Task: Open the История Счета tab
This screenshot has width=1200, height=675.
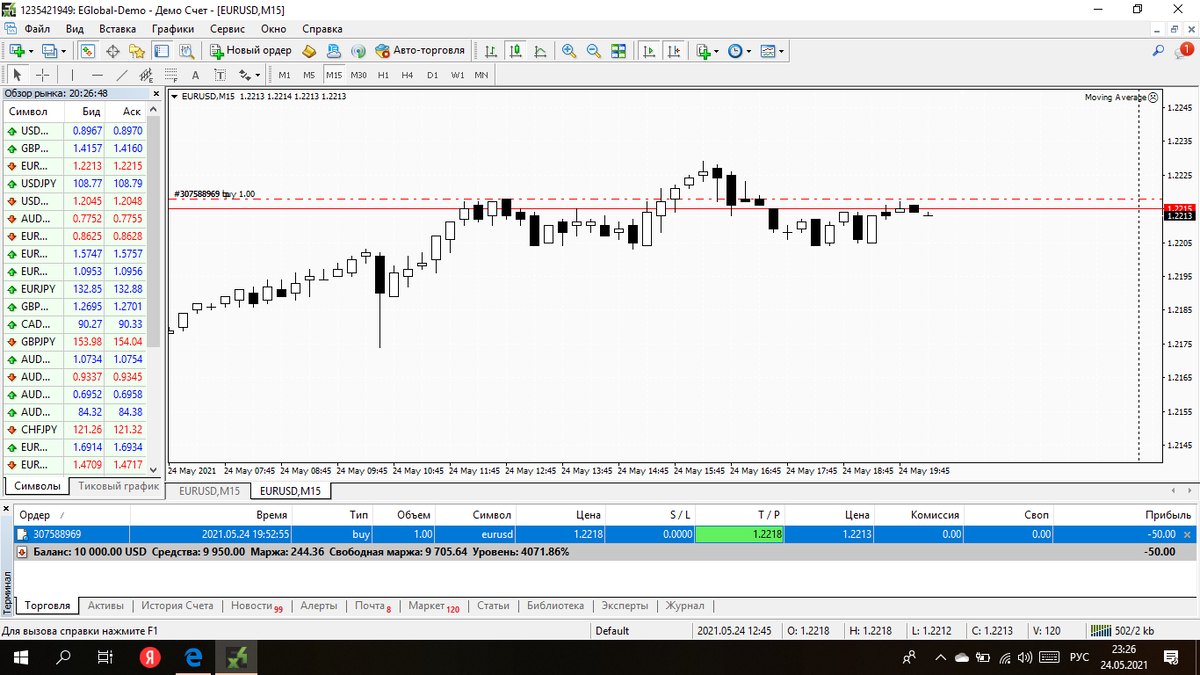Action: 177,605
